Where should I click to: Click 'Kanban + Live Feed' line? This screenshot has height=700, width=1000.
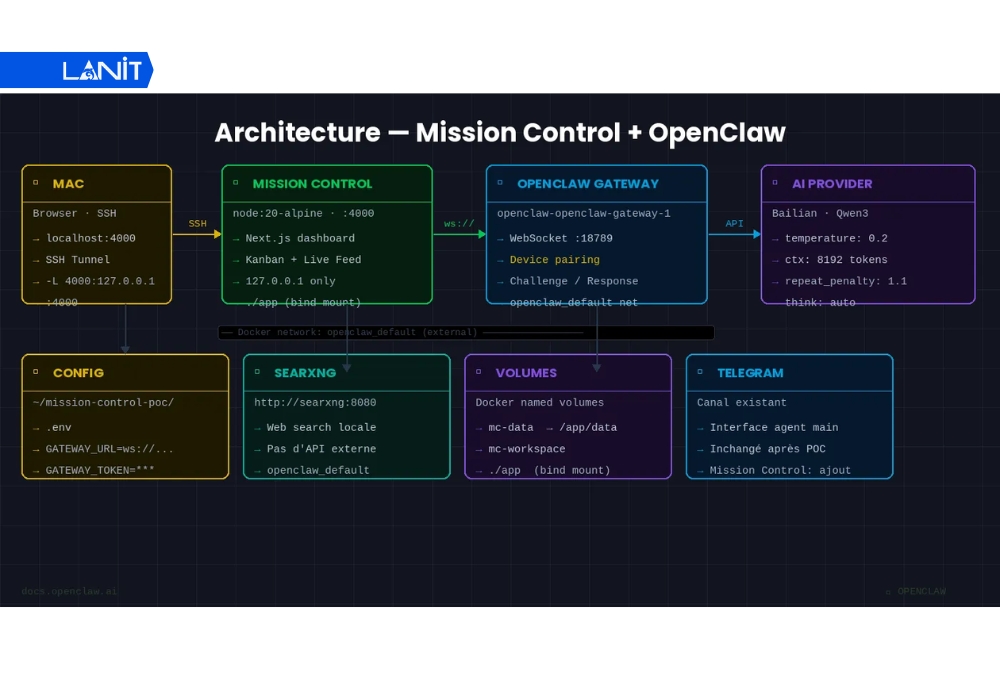click(303, 260)
